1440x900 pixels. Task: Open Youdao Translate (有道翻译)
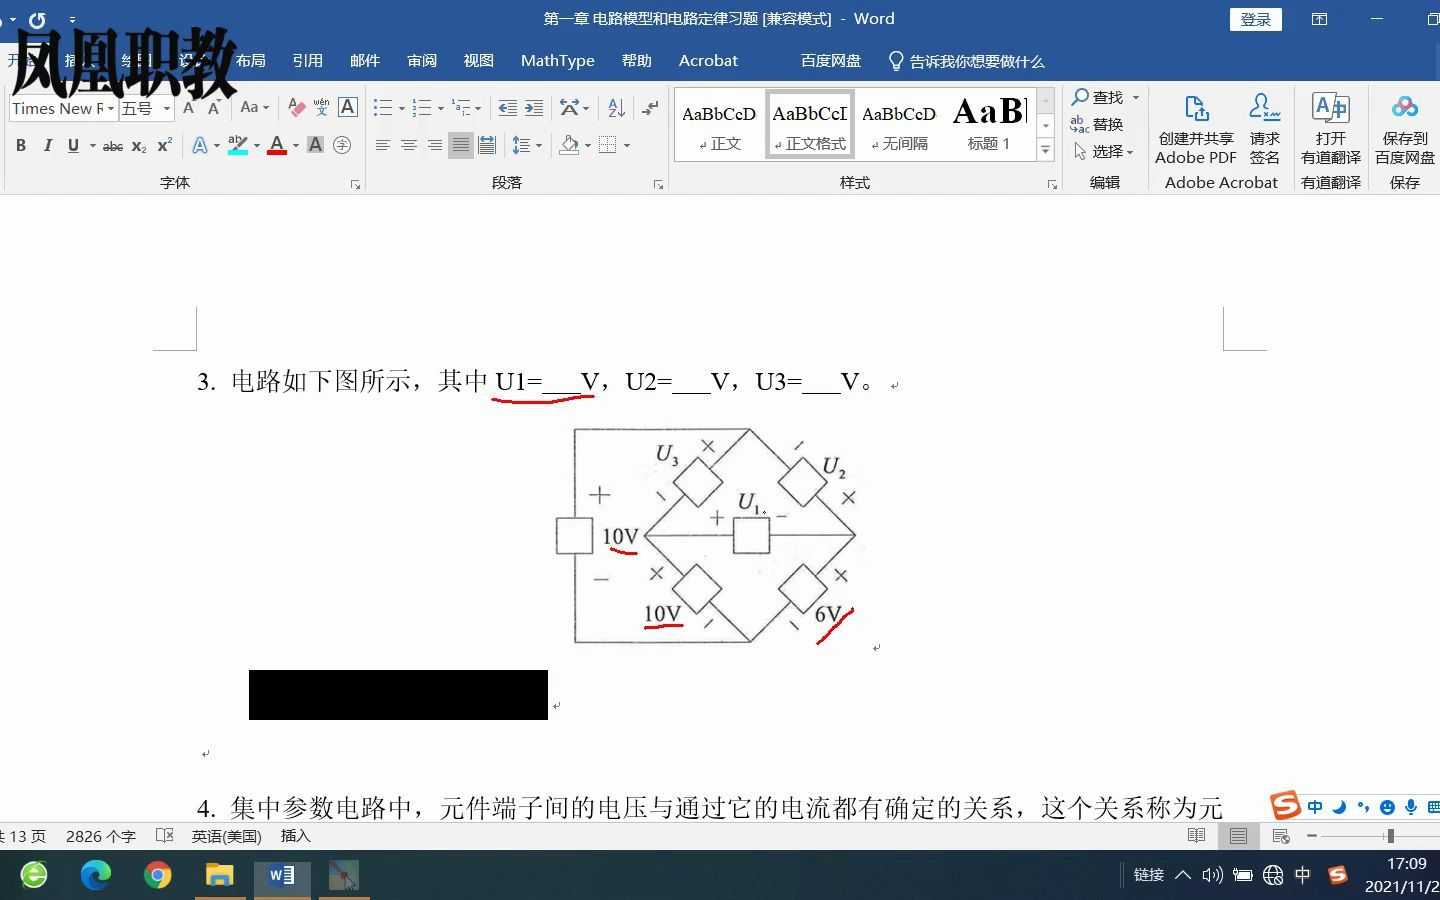point(1331,129)
